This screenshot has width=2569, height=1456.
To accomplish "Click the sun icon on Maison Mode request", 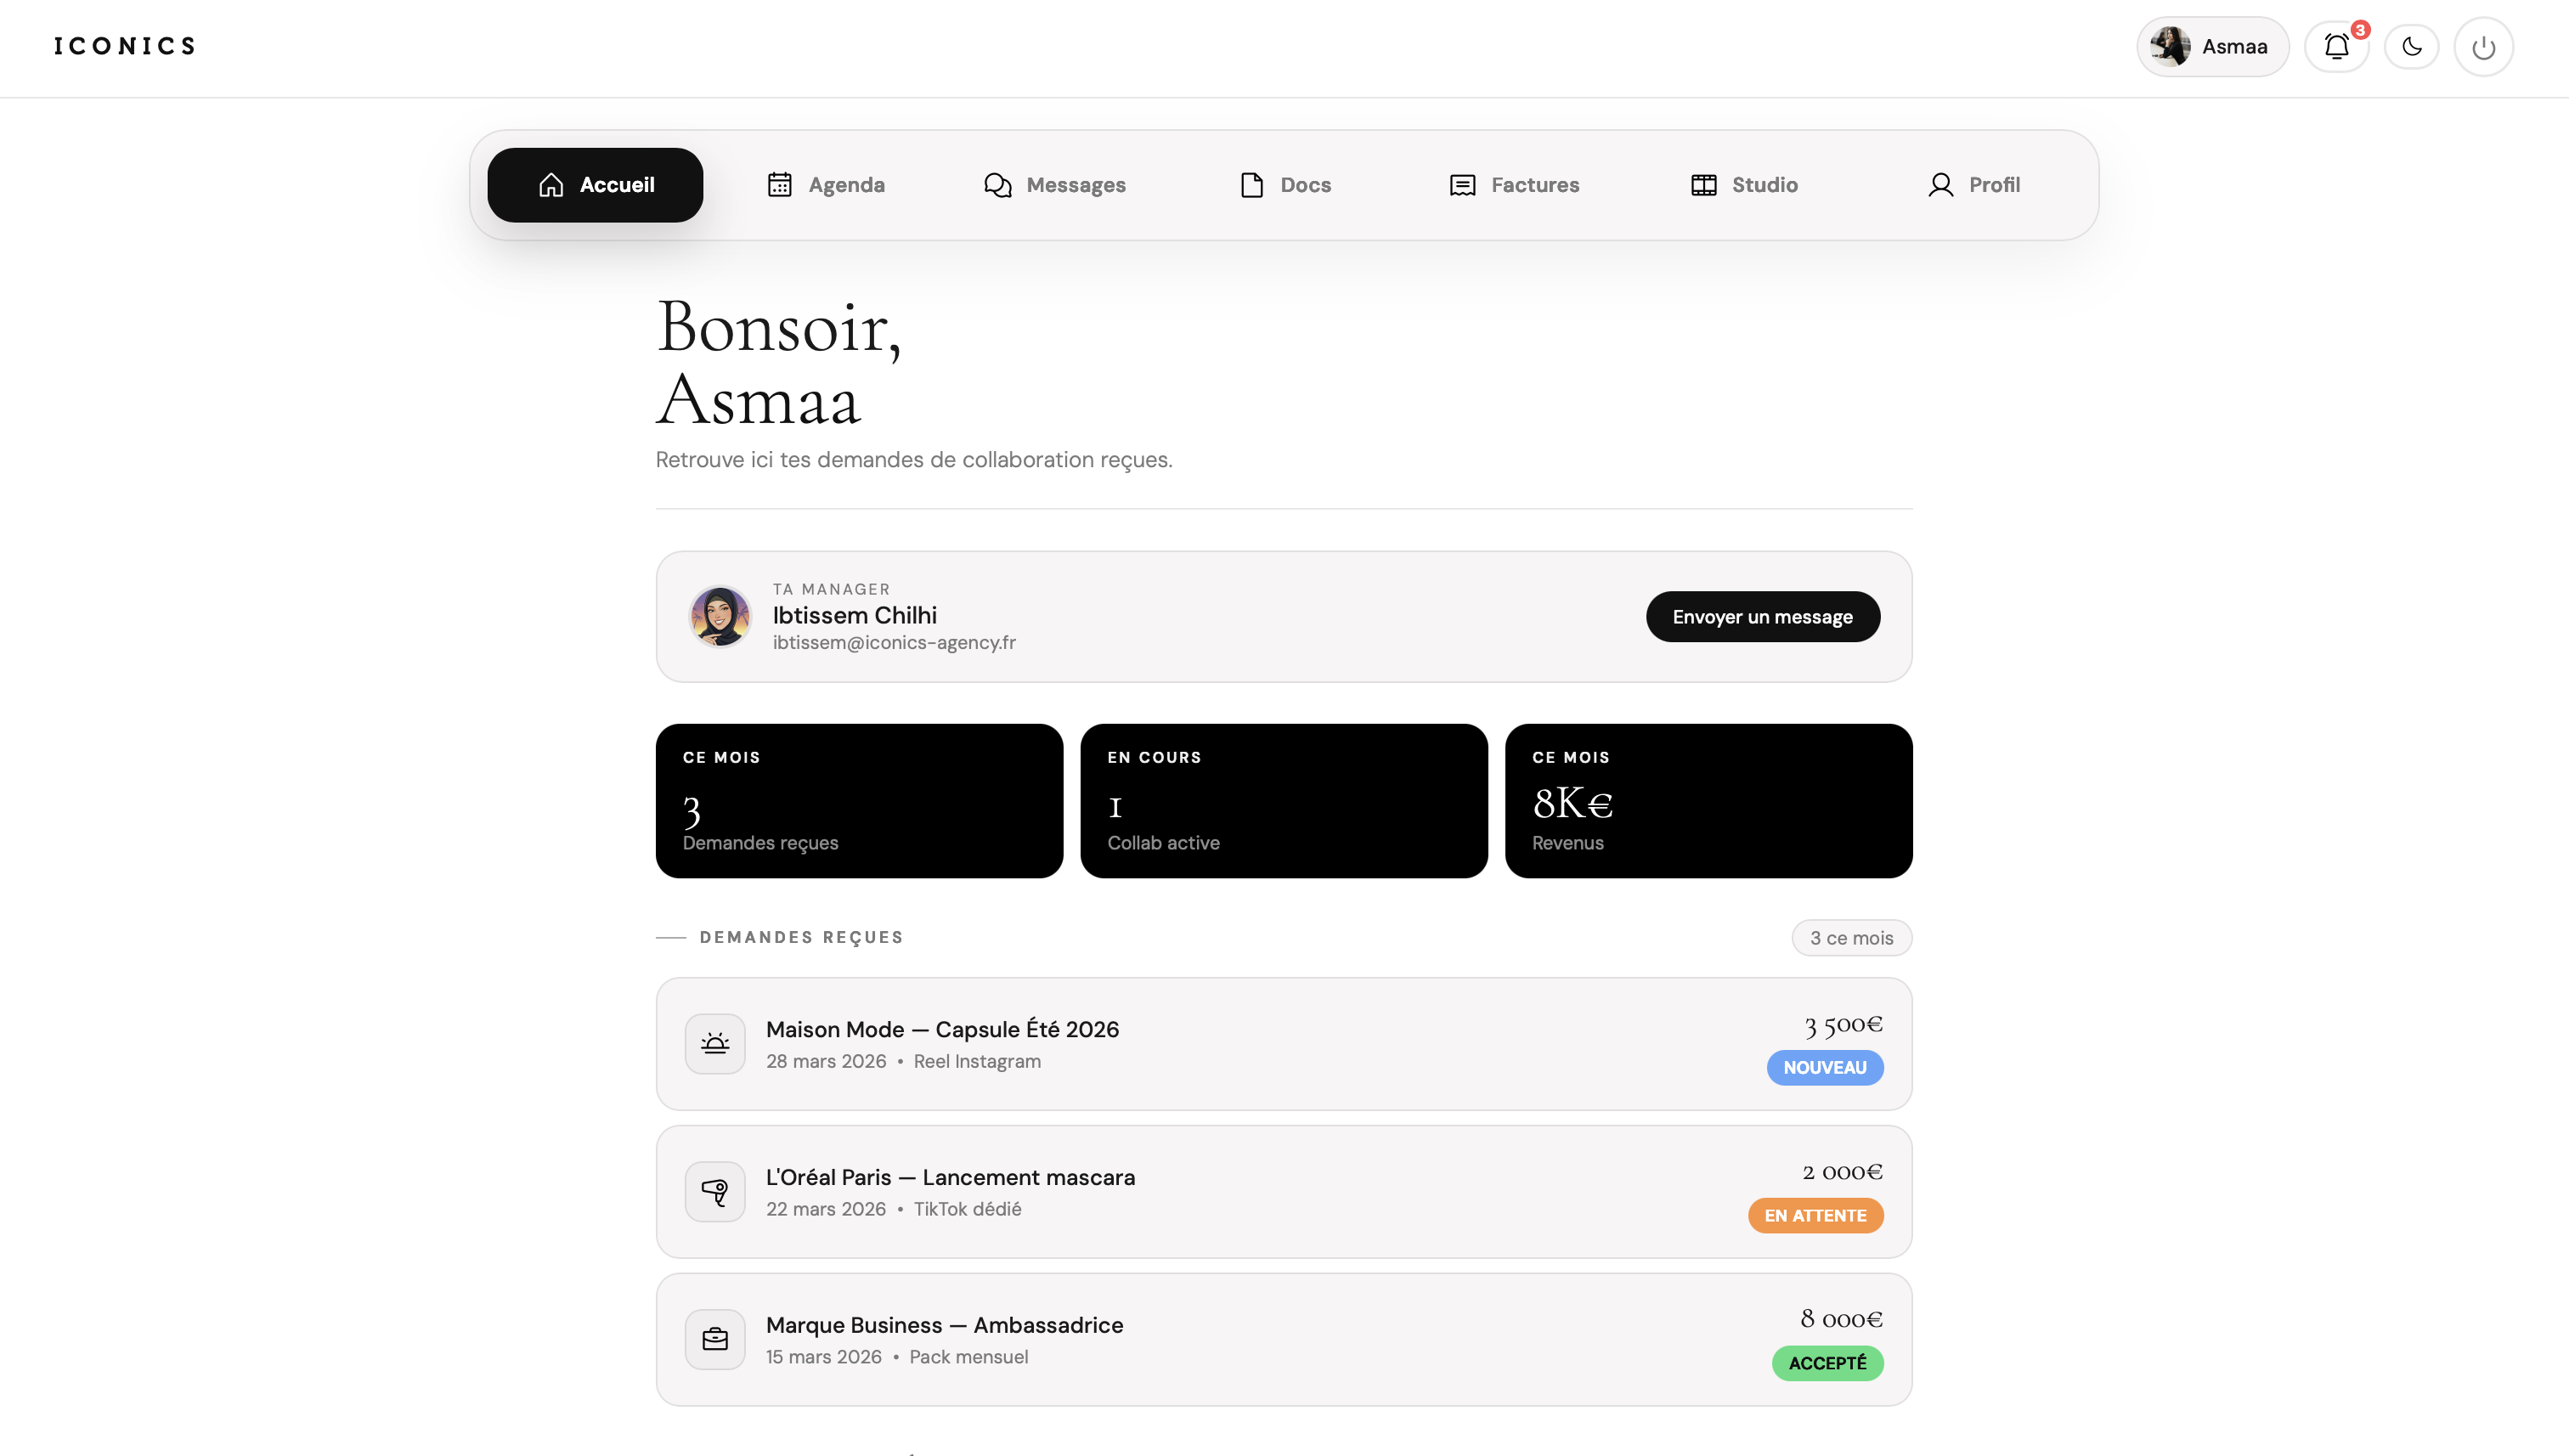I will 715,1043.
